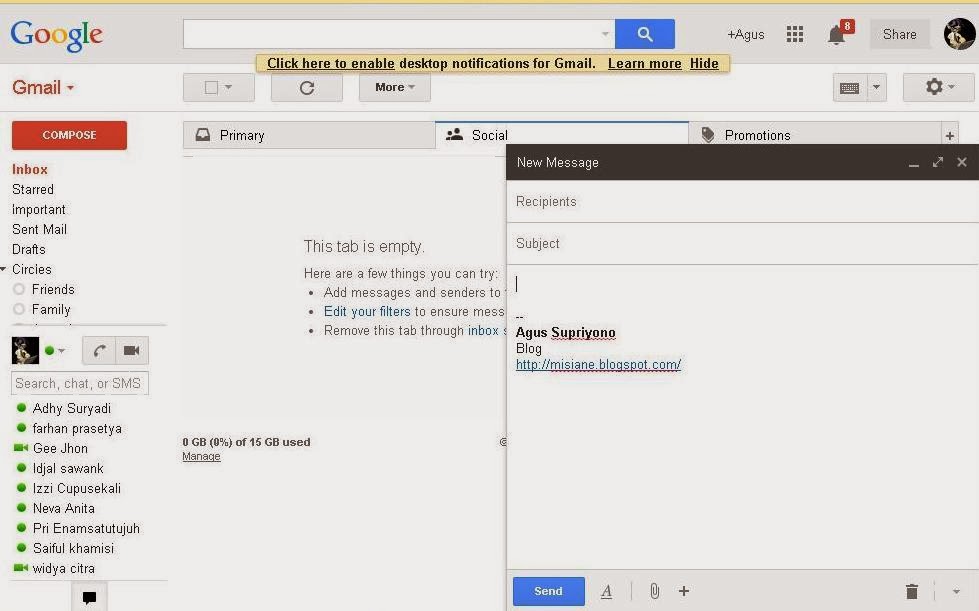Start a phone call from the chat panel

coord(98,350)
